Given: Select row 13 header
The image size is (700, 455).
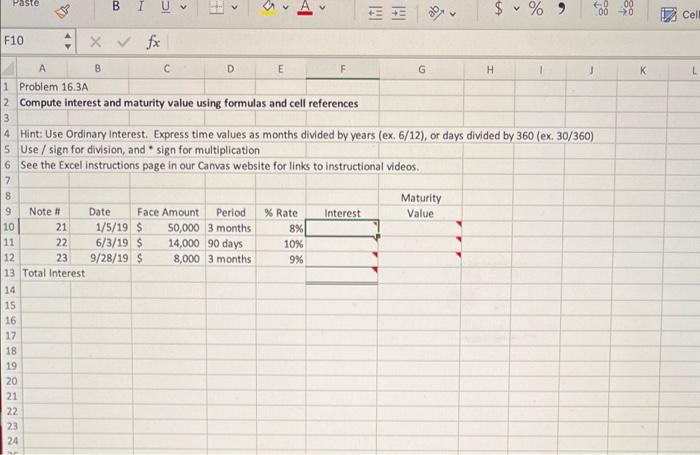Looking at the screenshot, I should click(x=9, y=273).
